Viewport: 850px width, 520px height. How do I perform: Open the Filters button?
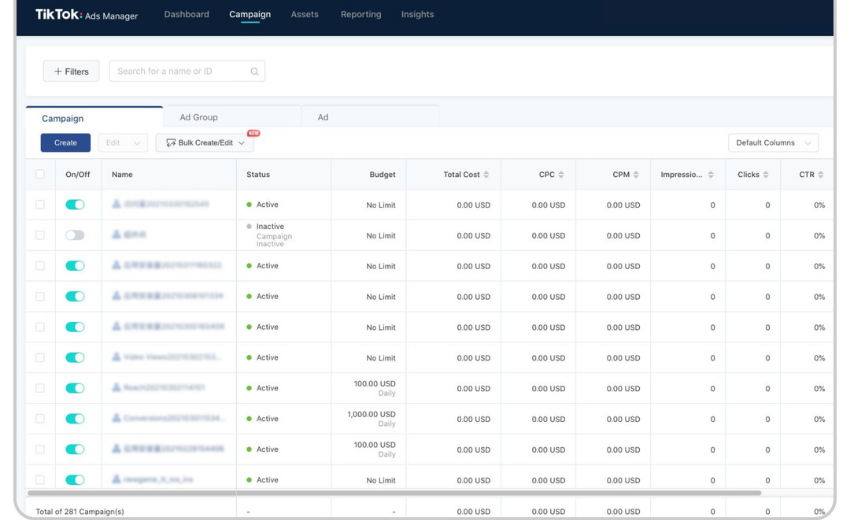click(71, 72)
